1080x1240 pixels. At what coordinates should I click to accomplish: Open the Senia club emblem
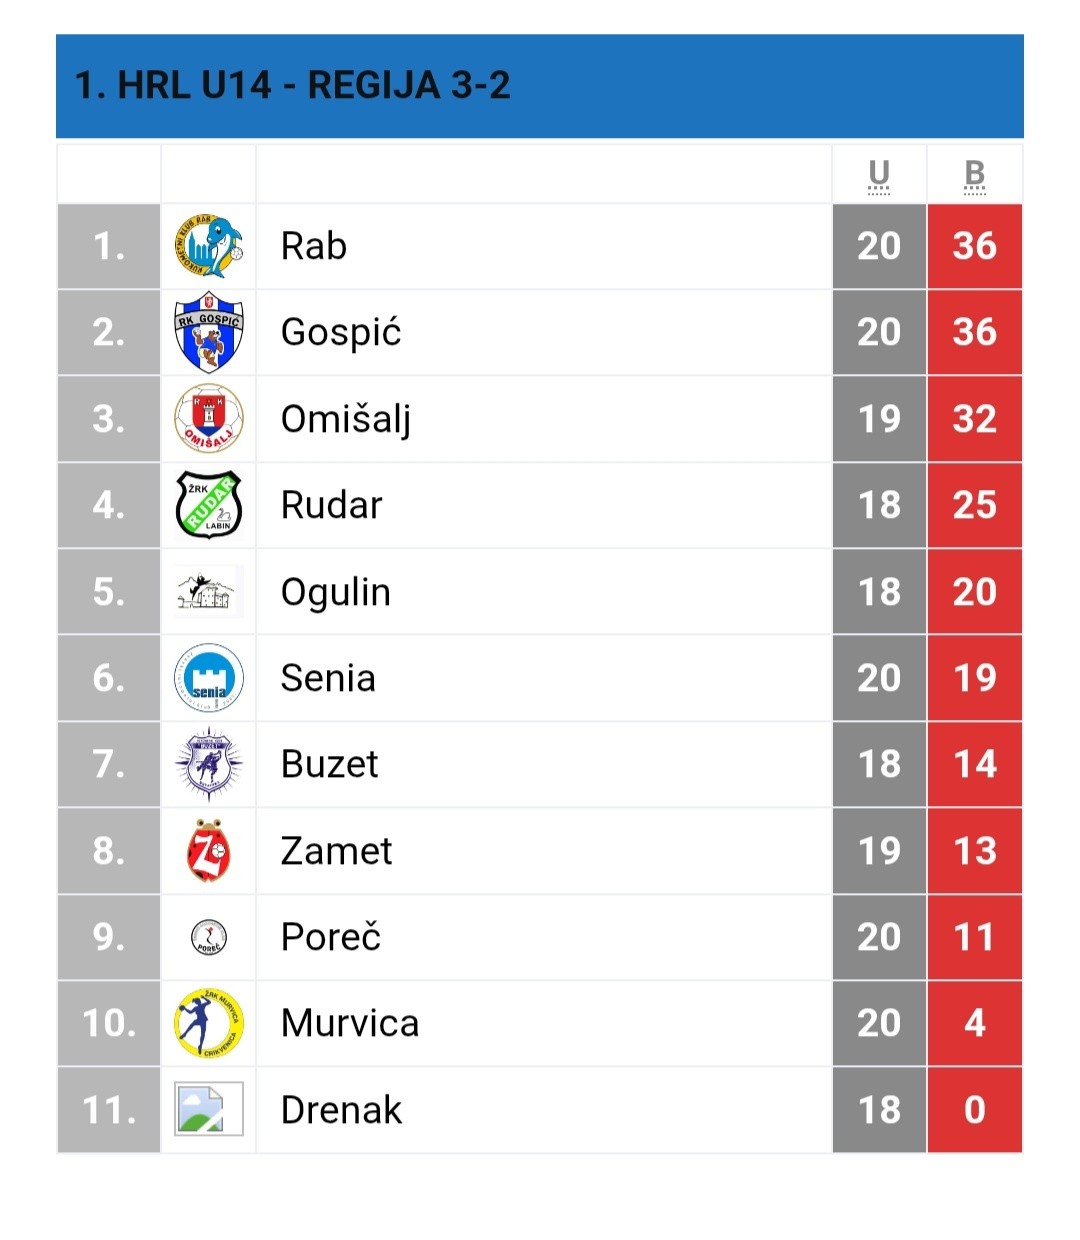[208, 677]
